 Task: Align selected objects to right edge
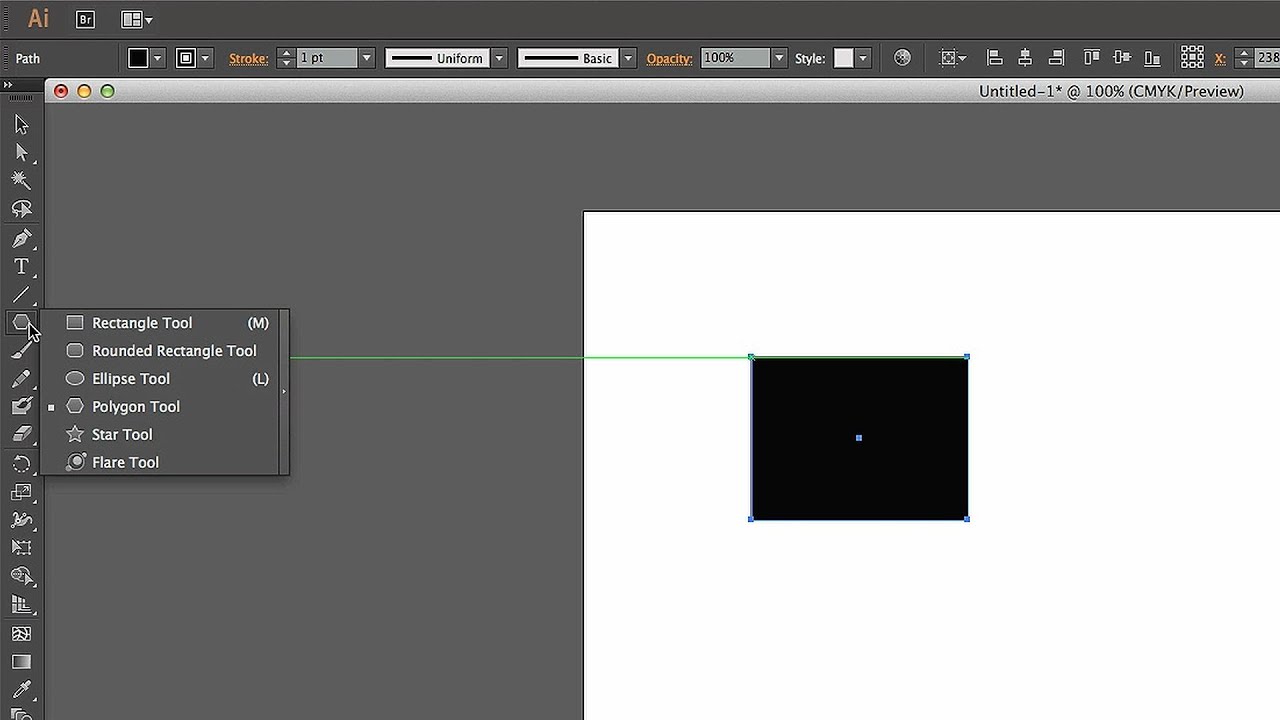coord(1054,58)
